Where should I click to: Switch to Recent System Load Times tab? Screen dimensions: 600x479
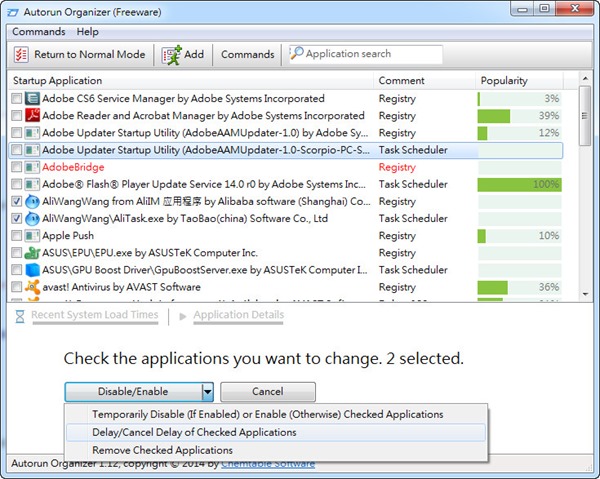pyautogui.click(x=95, y=315)
